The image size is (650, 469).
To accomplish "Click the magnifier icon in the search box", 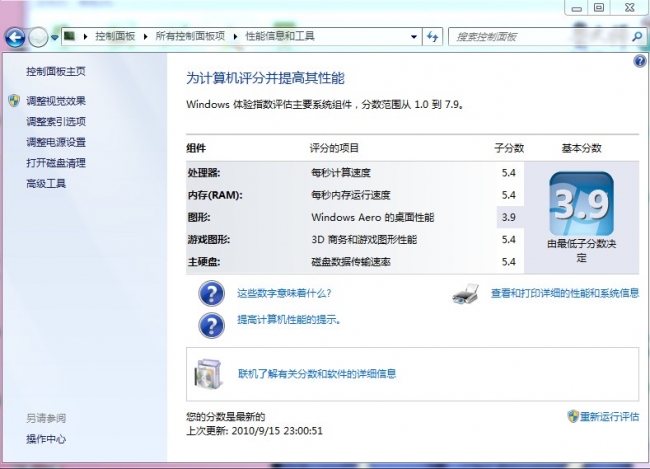I will [x=638, y=37].
